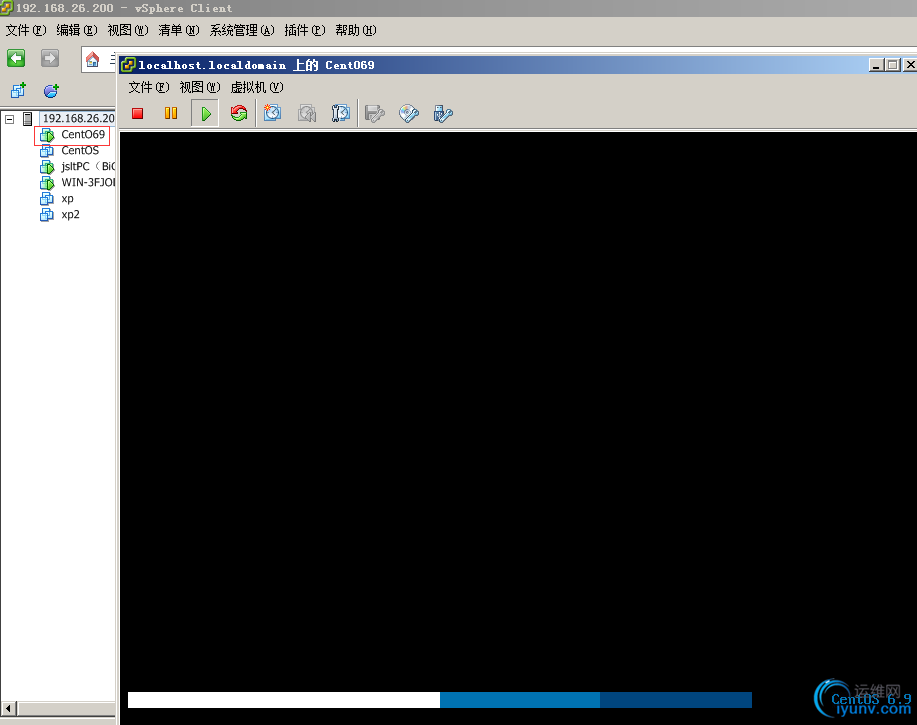Open 插件(P) menu
Image resolution: width=917 pixels, height=725 pixels.
coord(305,30)
